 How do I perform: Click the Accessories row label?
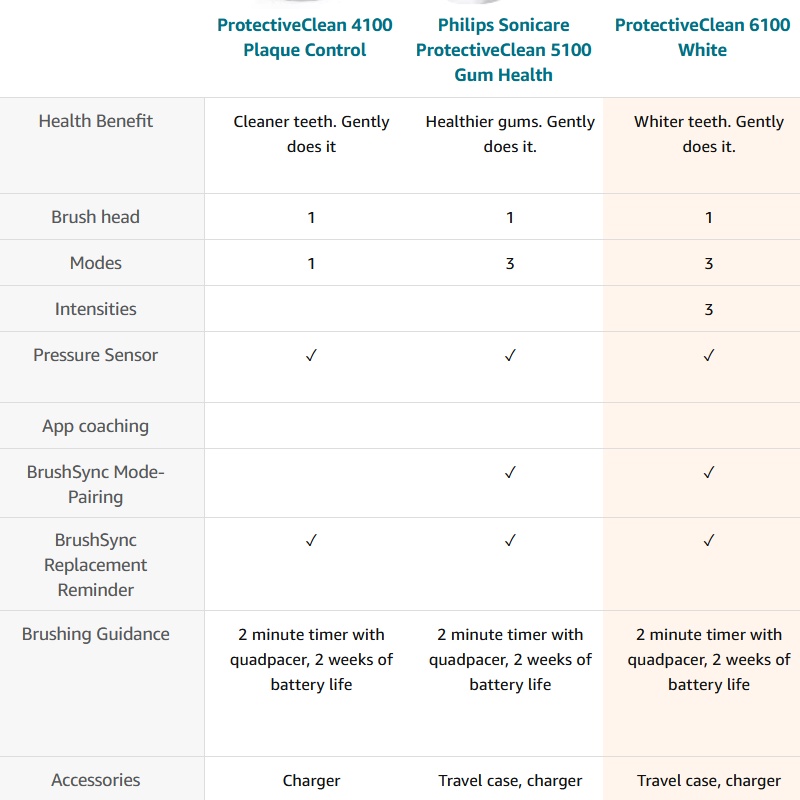(96, 780)
